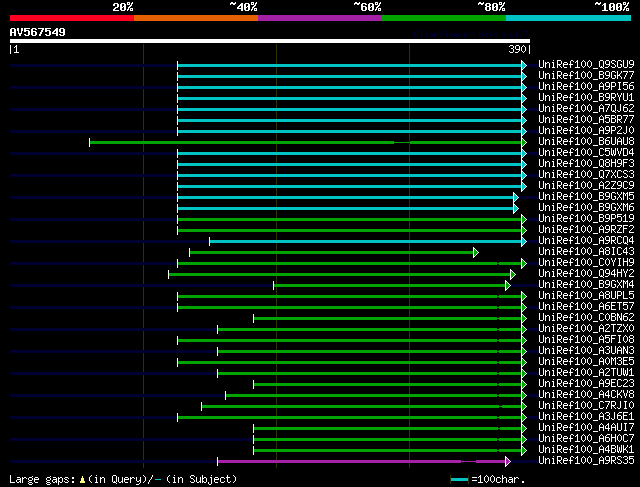Select the UniRef100_B9P519 label

pyautogui.click(x=586, y=219)
